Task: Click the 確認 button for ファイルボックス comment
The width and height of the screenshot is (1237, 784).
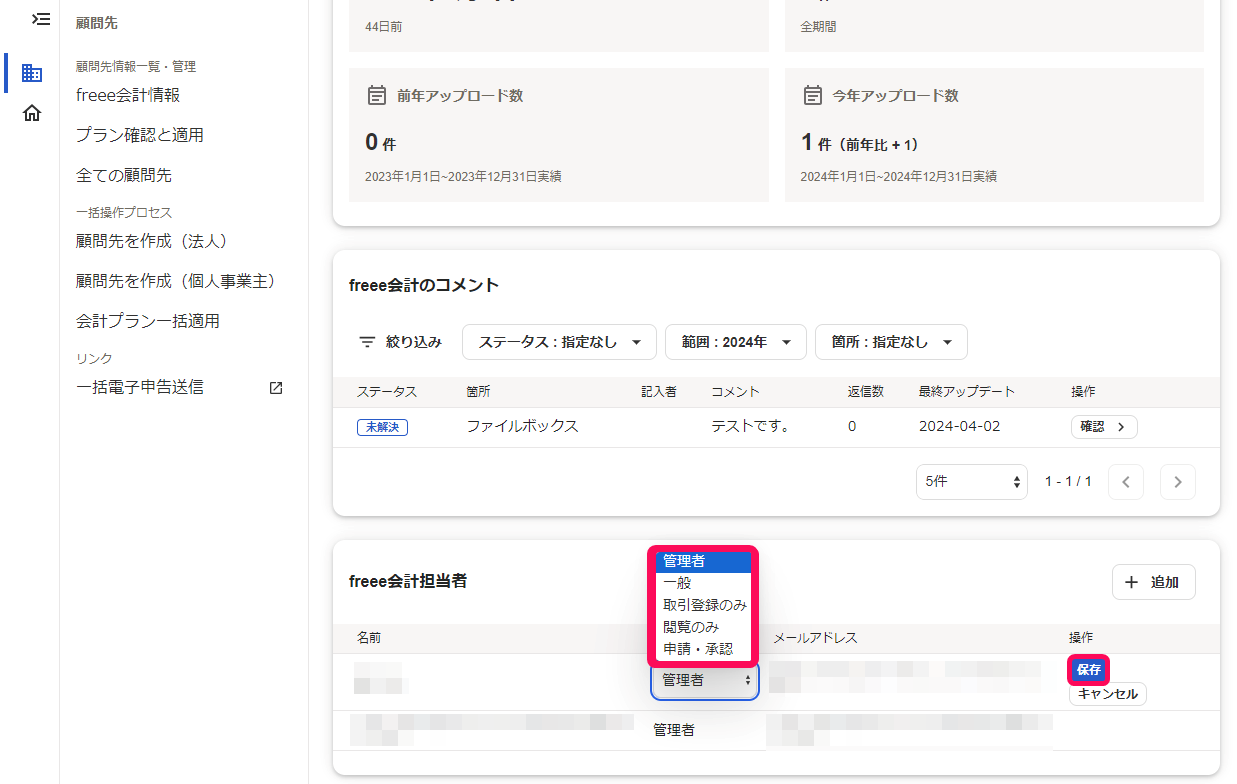Action: [1104, 427]
